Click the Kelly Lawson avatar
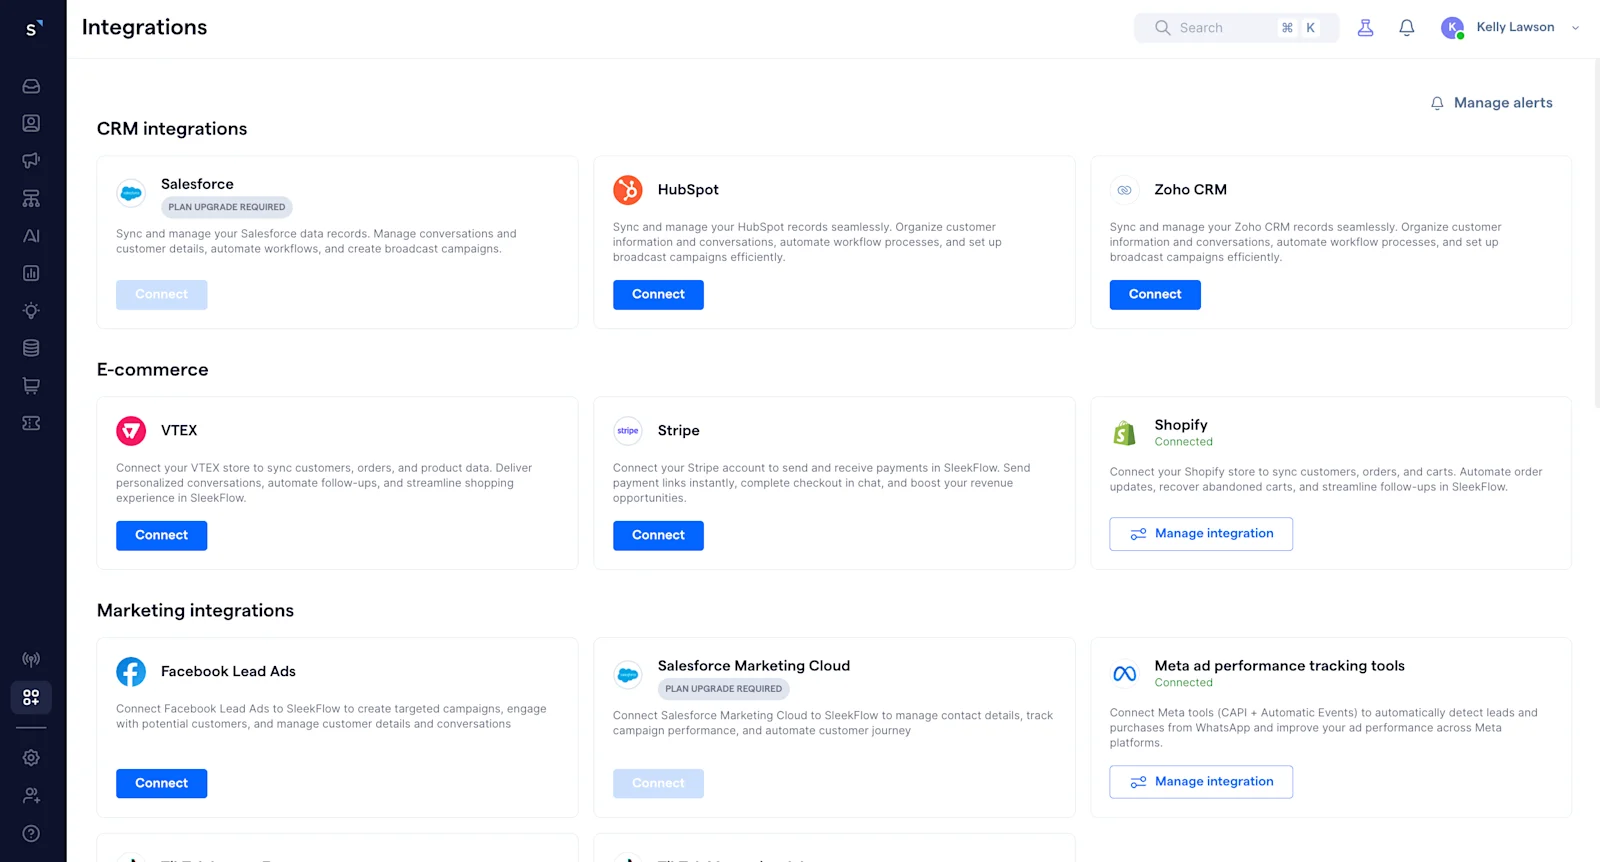The width and height of the screenshot is (1600, 862). pyautogui.click(x=1452, y=28)
